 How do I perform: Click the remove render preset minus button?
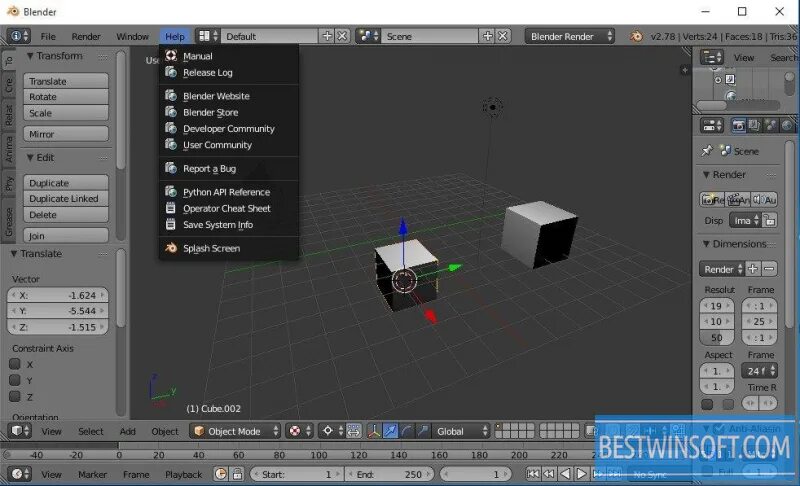[x=769, y=269]
